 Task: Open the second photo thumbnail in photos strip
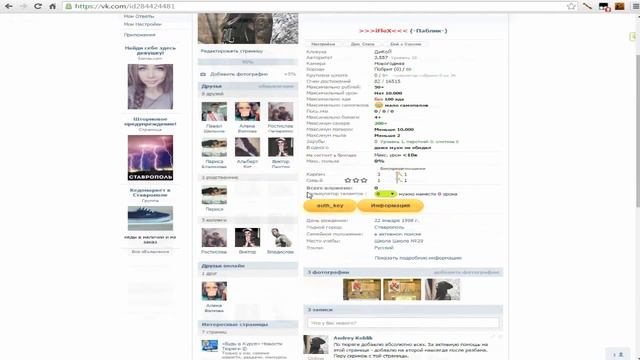point(402,289)
